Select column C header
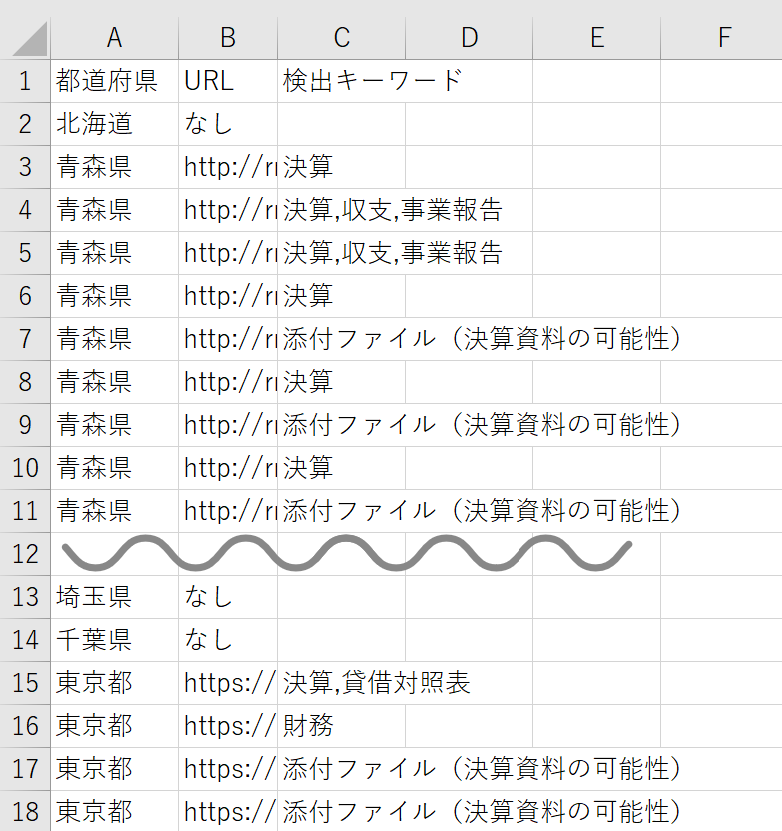The height and width of the screenshot is (831, 782). 341,38
